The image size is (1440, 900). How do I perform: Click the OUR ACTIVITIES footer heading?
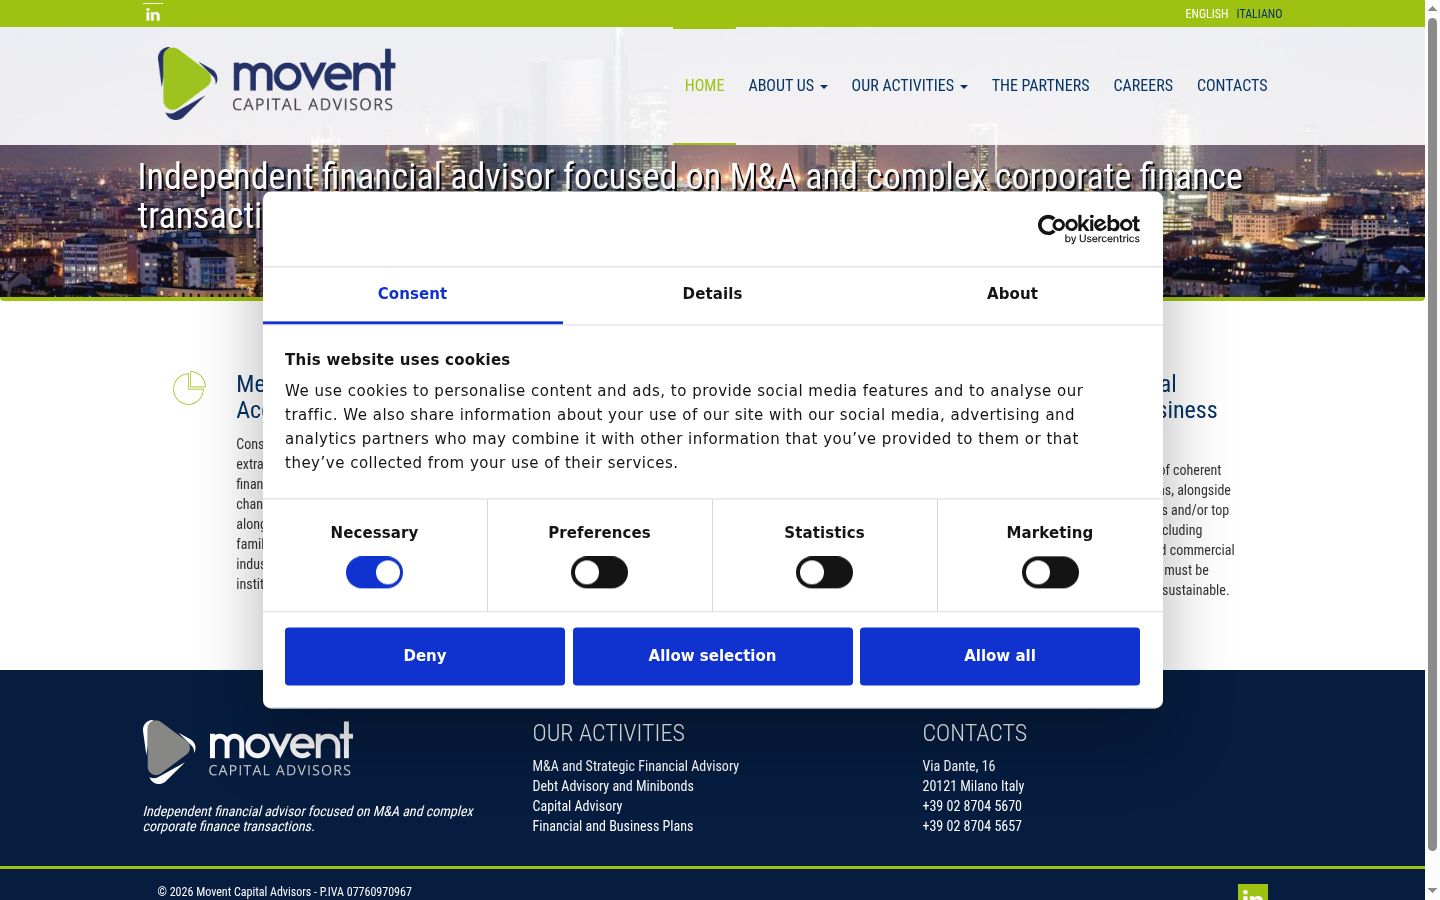pos(608,733)
